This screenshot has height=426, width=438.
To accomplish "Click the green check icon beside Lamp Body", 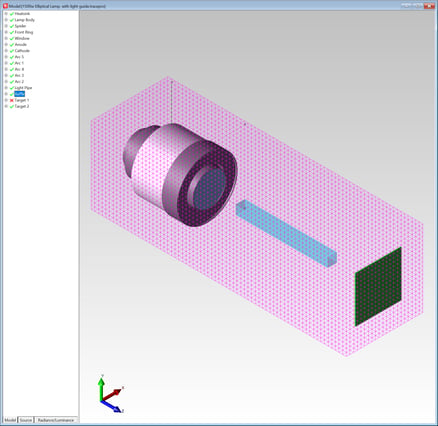I will 12,20.
